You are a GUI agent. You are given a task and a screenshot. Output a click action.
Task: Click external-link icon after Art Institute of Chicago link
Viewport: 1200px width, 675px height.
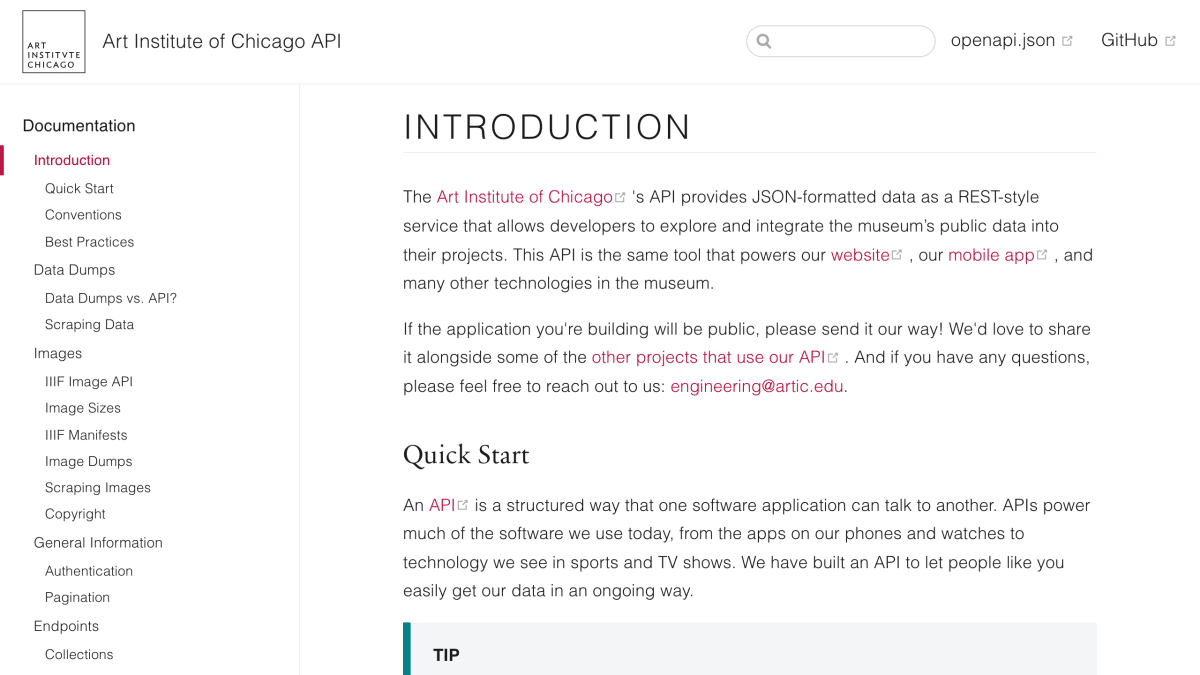click(x=620, y=197)
